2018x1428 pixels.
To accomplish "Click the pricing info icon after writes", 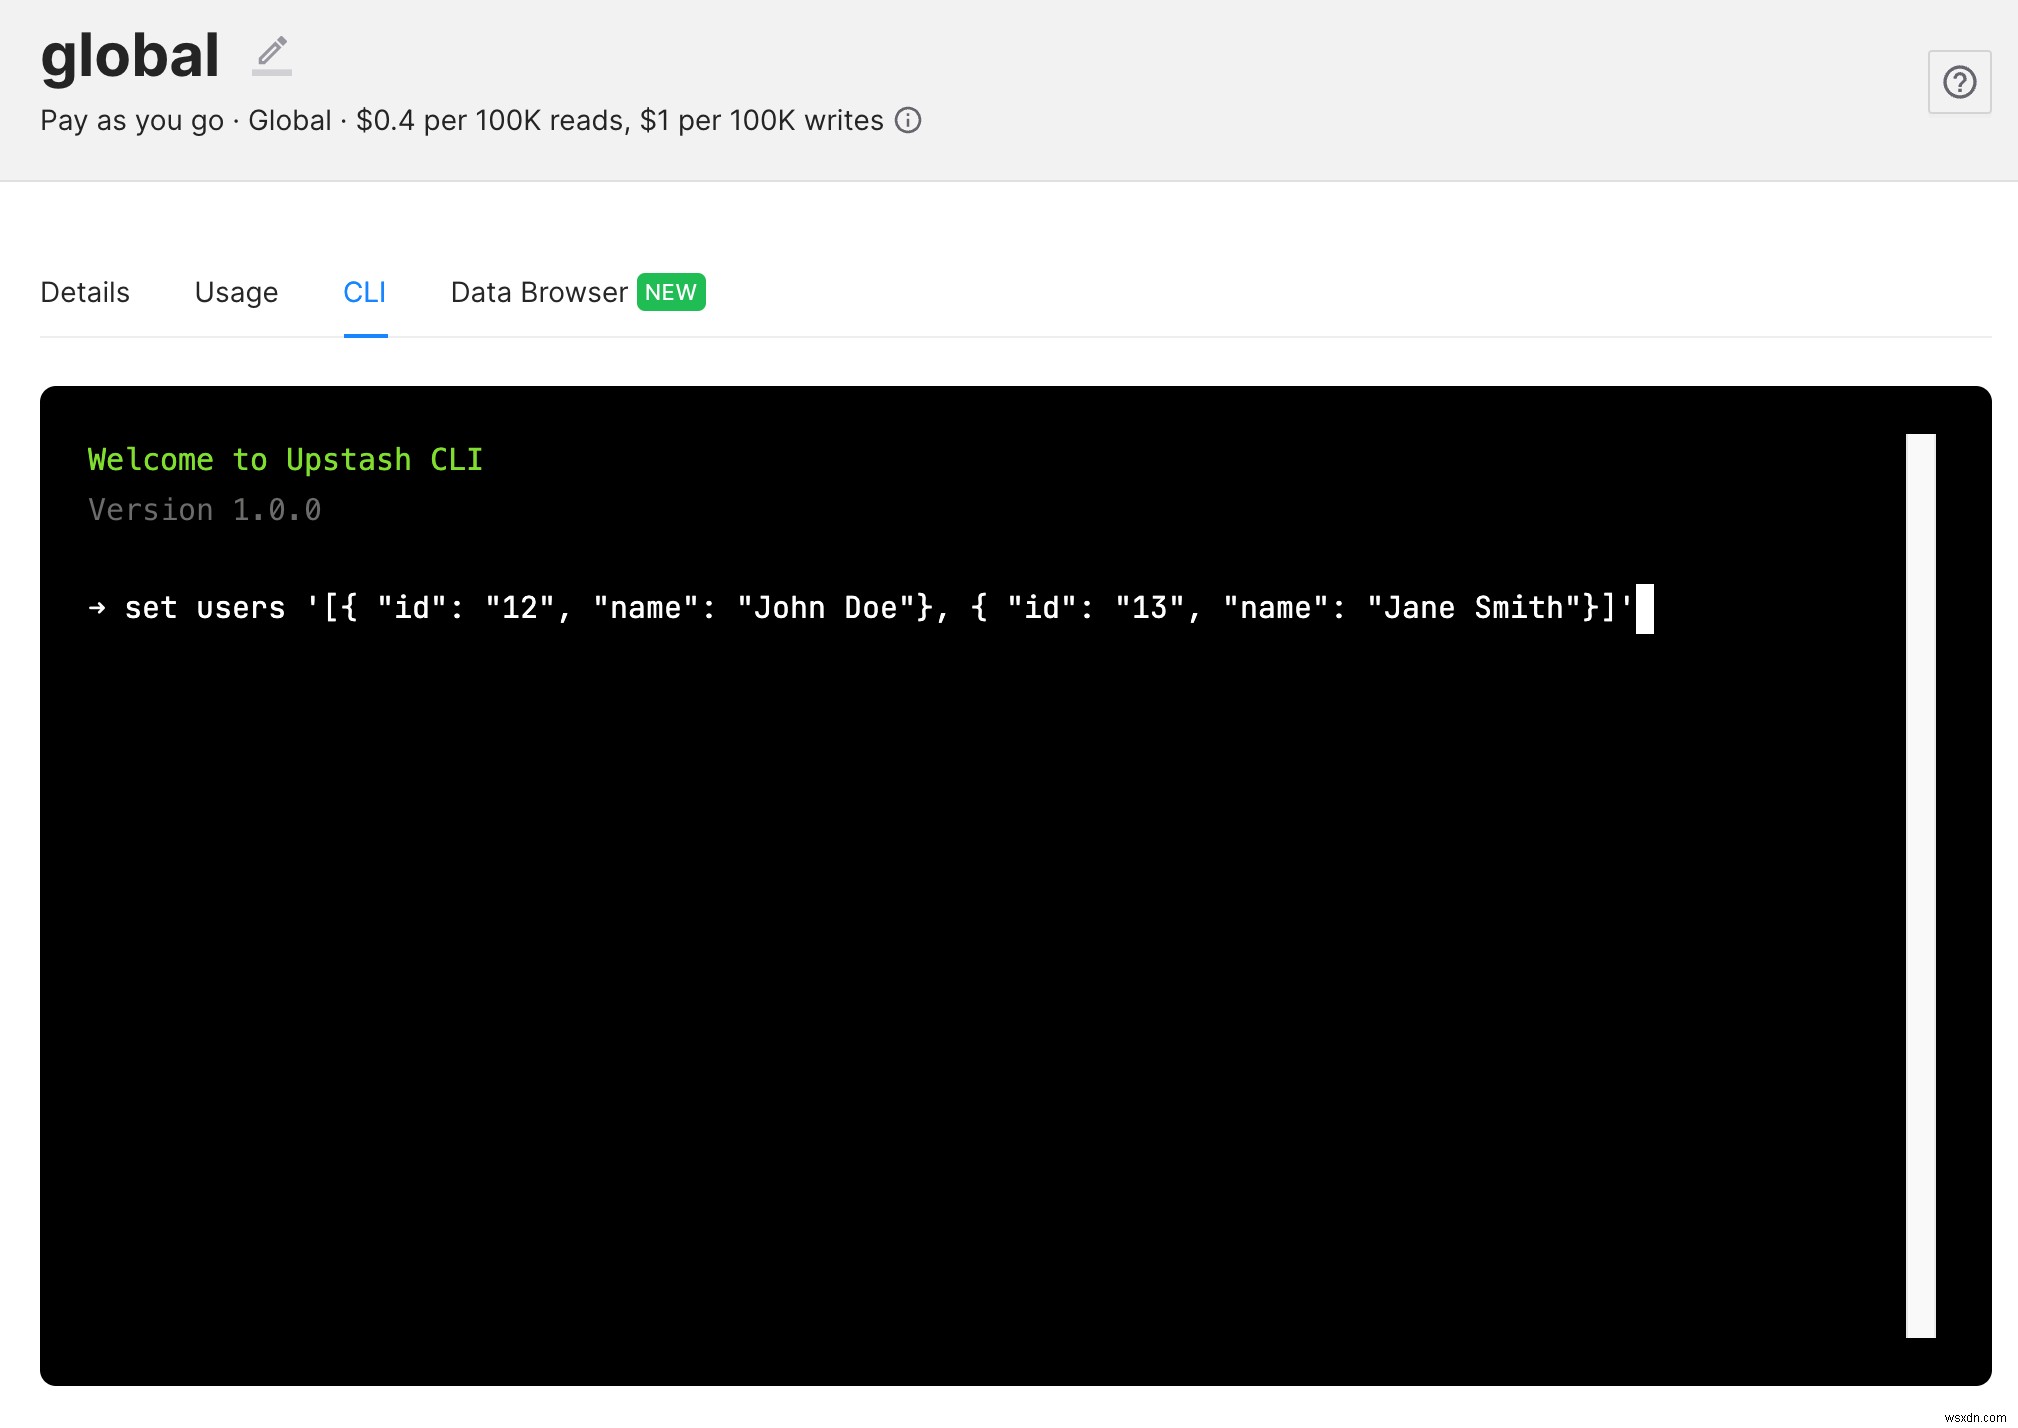I will pos(908,121).
